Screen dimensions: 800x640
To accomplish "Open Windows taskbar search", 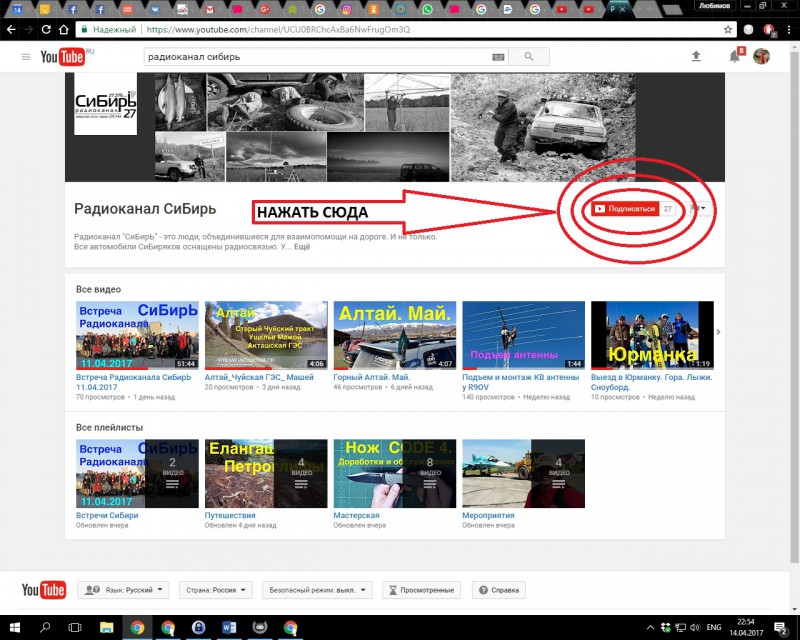I will (x=45, y=627).
